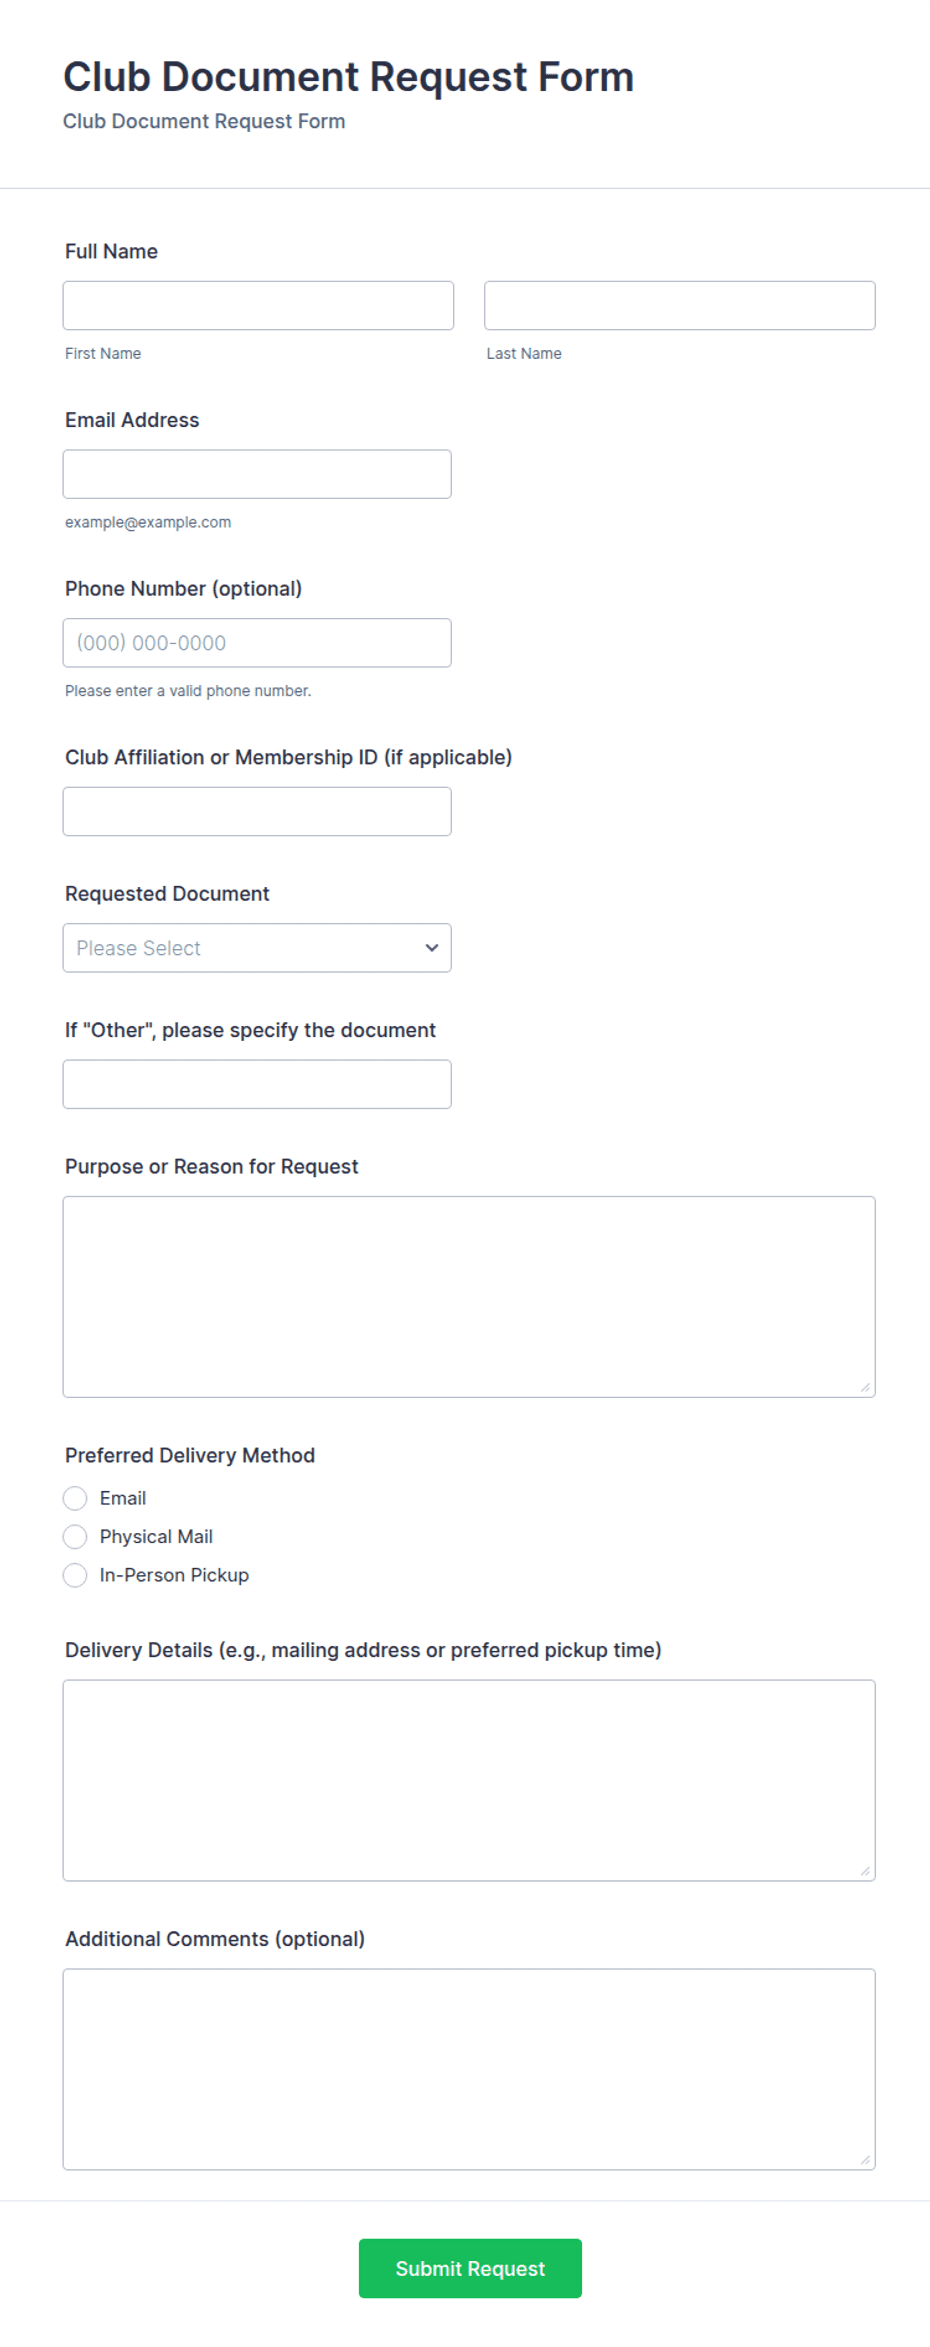This screenshot has height=2347, width=930.
Task: Click Delivery Details textarea resize handle
Action: (865, 1871)
